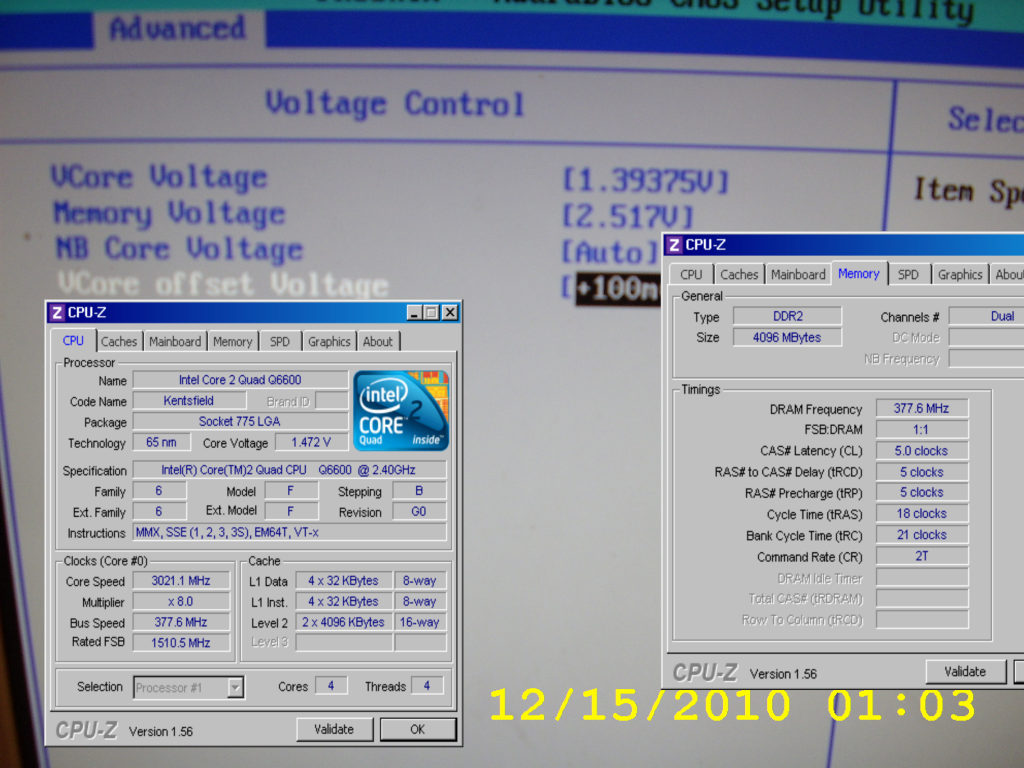
Task: Click the Bus Speed value in Clocks group
Action: 181,622
